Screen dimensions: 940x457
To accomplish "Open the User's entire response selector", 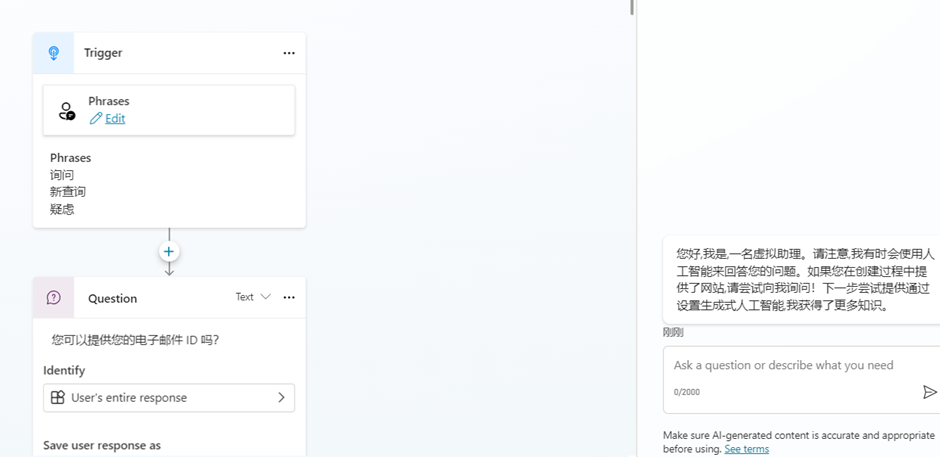I will tap(169, 398).
